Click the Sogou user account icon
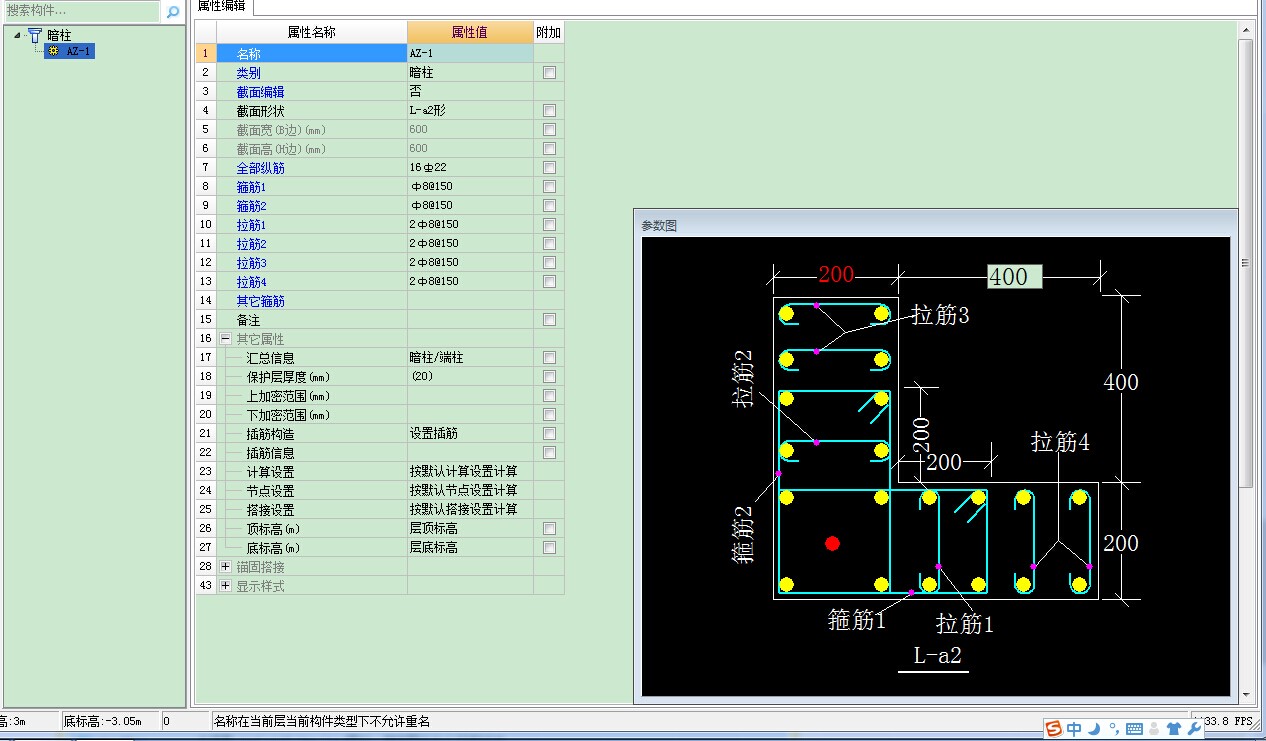1266x741 pixels. pyautogui.click(x=1155, y=729)
